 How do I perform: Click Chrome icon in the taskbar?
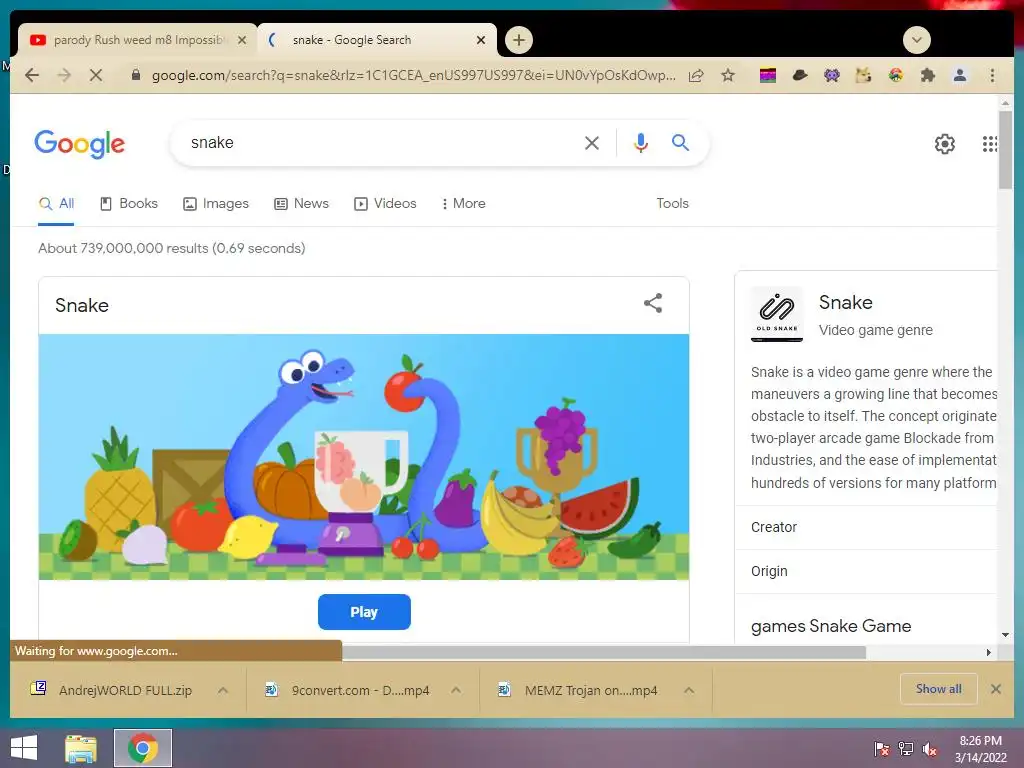(143, 748)
